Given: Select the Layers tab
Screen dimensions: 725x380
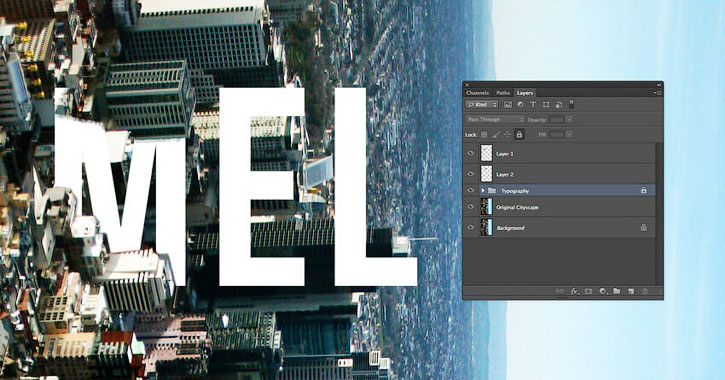Looking at the screenshot, I should 525,93.
